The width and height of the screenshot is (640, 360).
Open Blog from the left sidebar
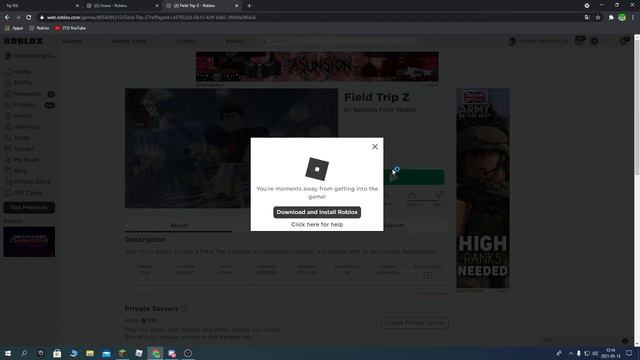pyautogui.click(x=16, y=171)
